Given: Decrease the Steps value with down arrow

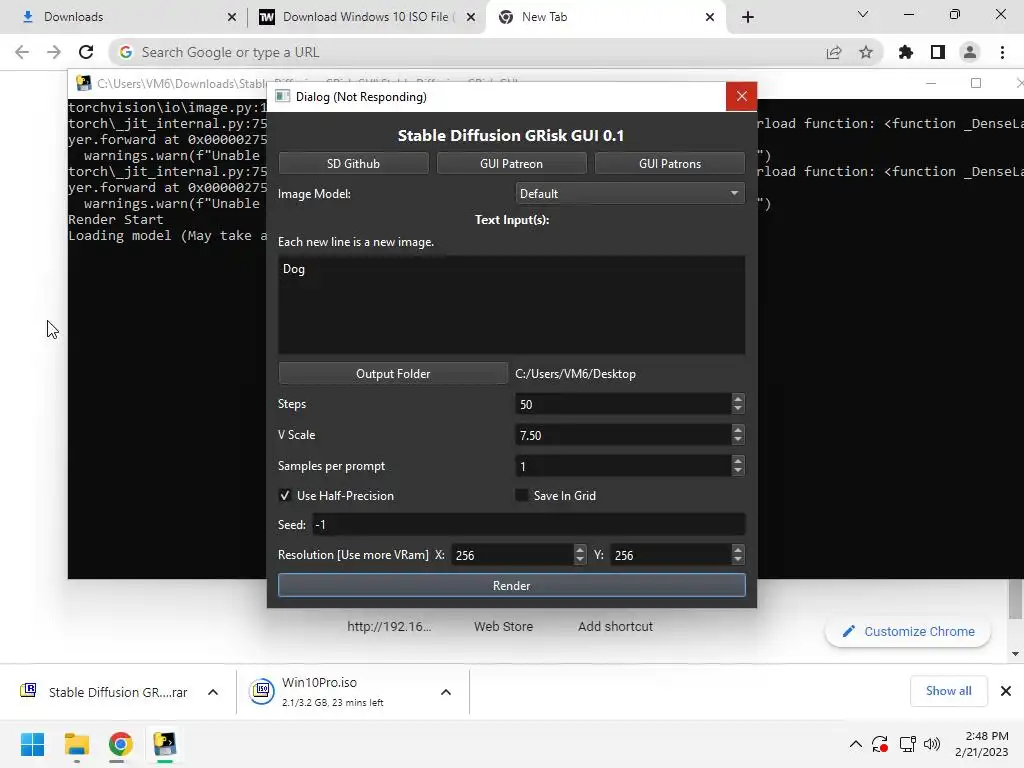Looking at the screenshot, I should point(738,409).
